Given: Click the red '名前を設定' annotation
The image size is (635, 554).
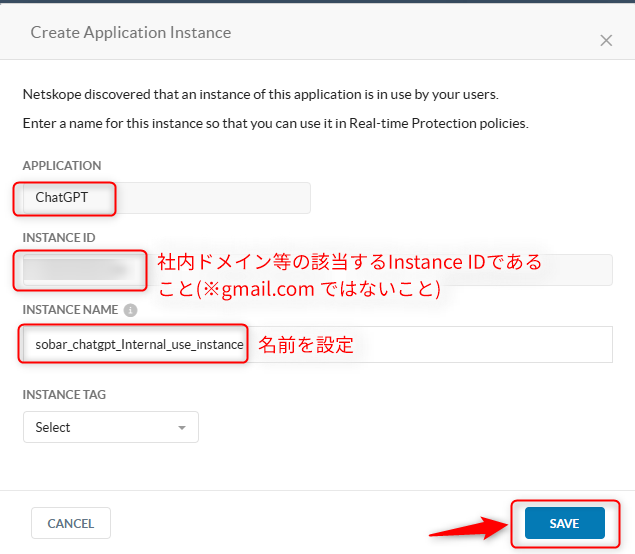Looking at the screenshot, I should (306, 345).
